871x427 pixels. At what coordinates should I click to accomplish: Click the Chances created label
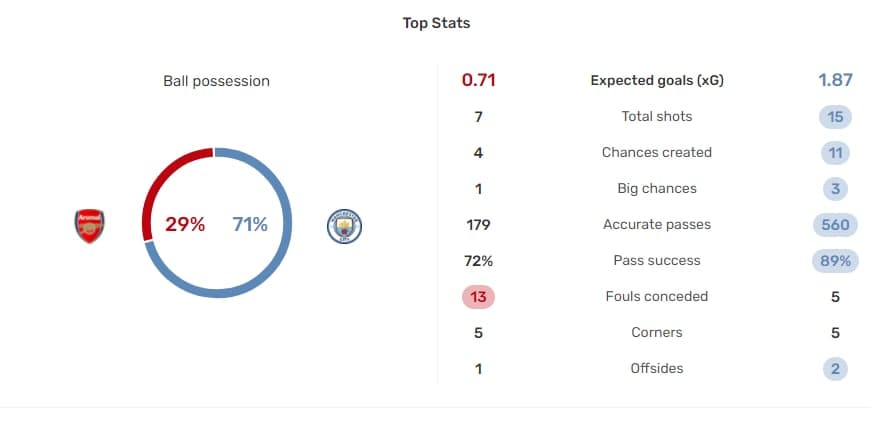coord(657,153)
